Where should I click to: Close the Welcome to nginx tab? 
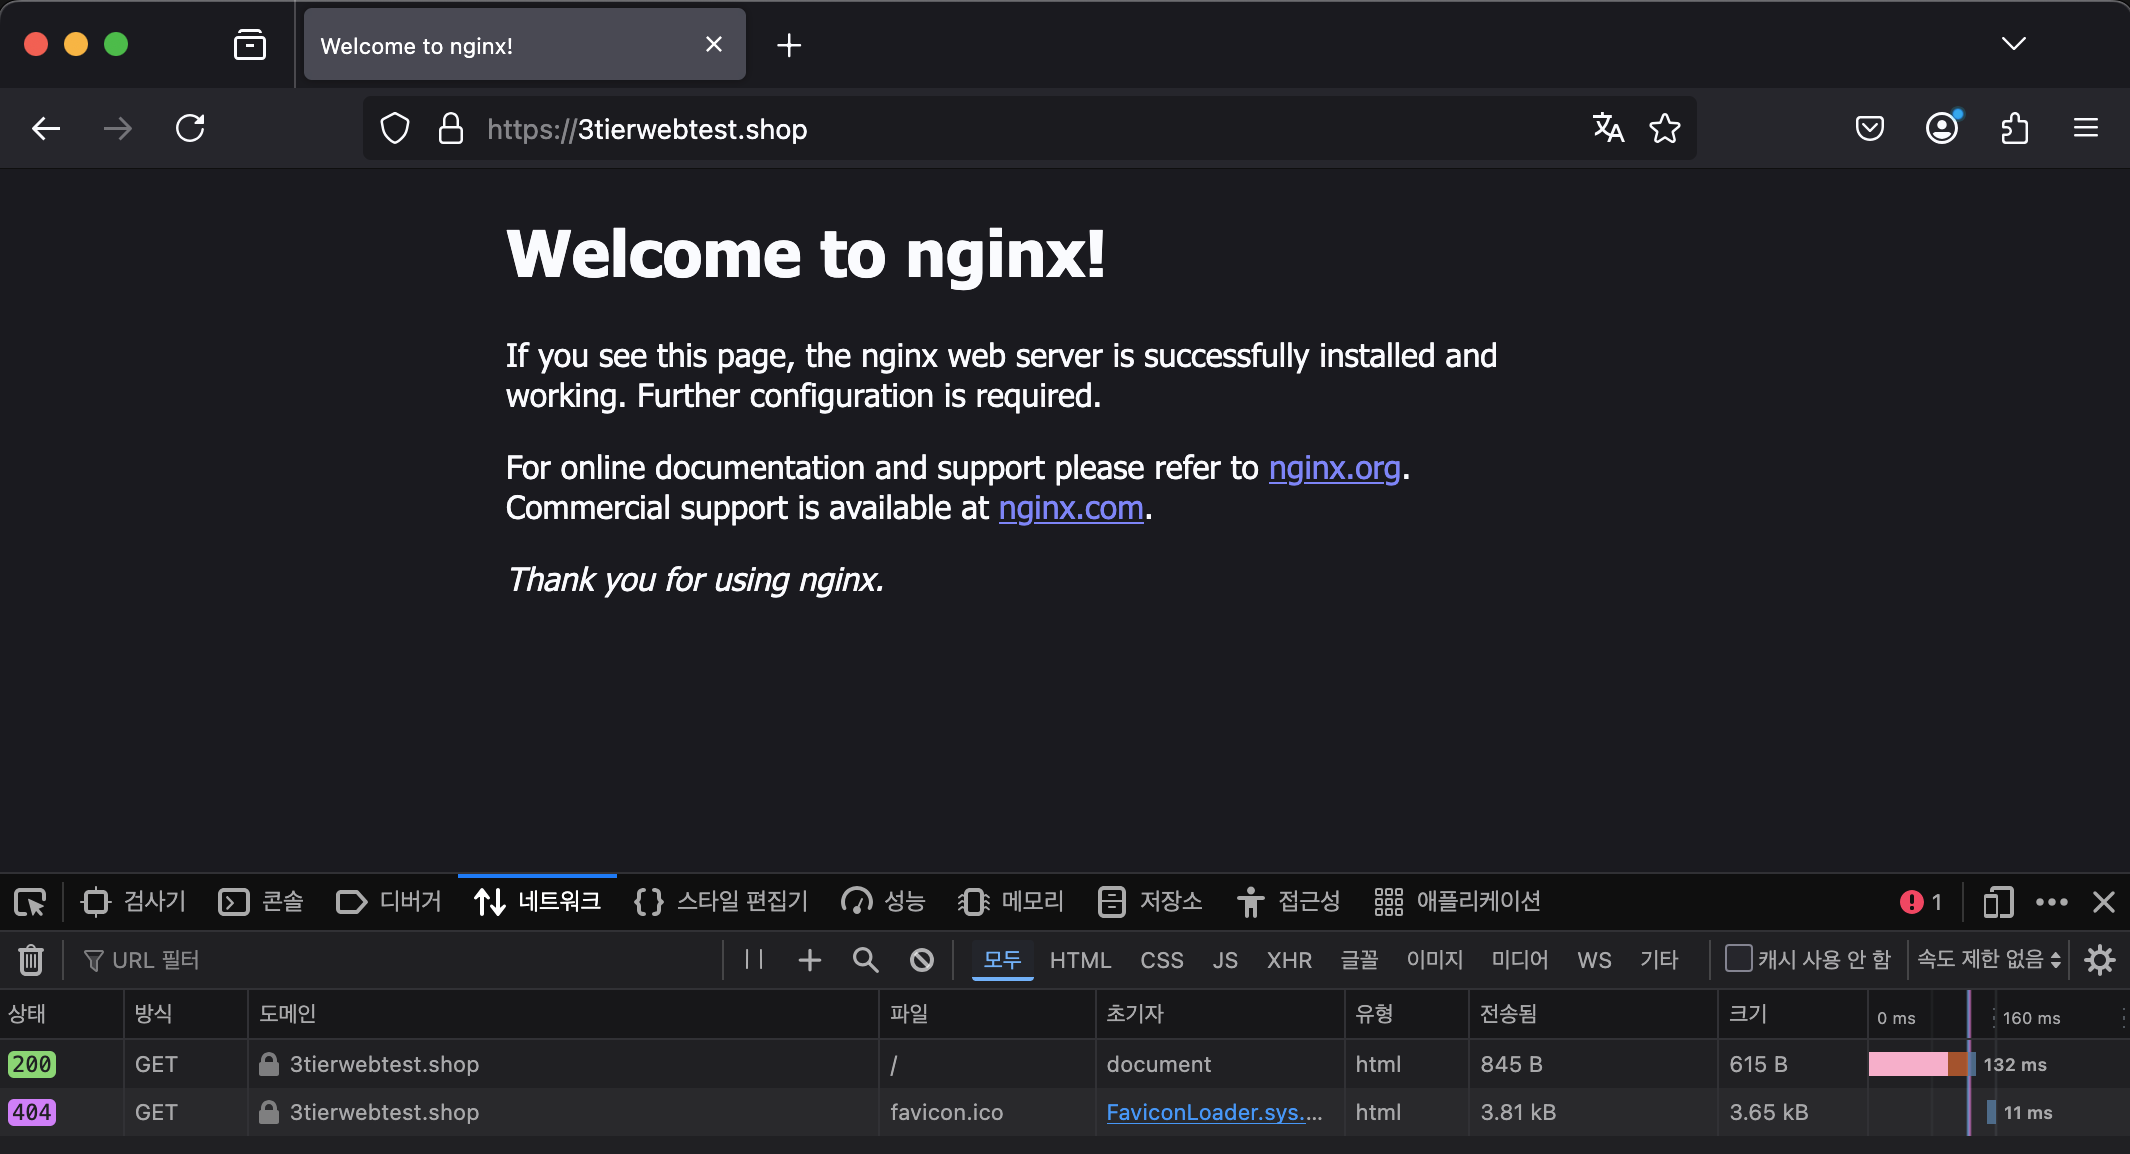(714, 45)
